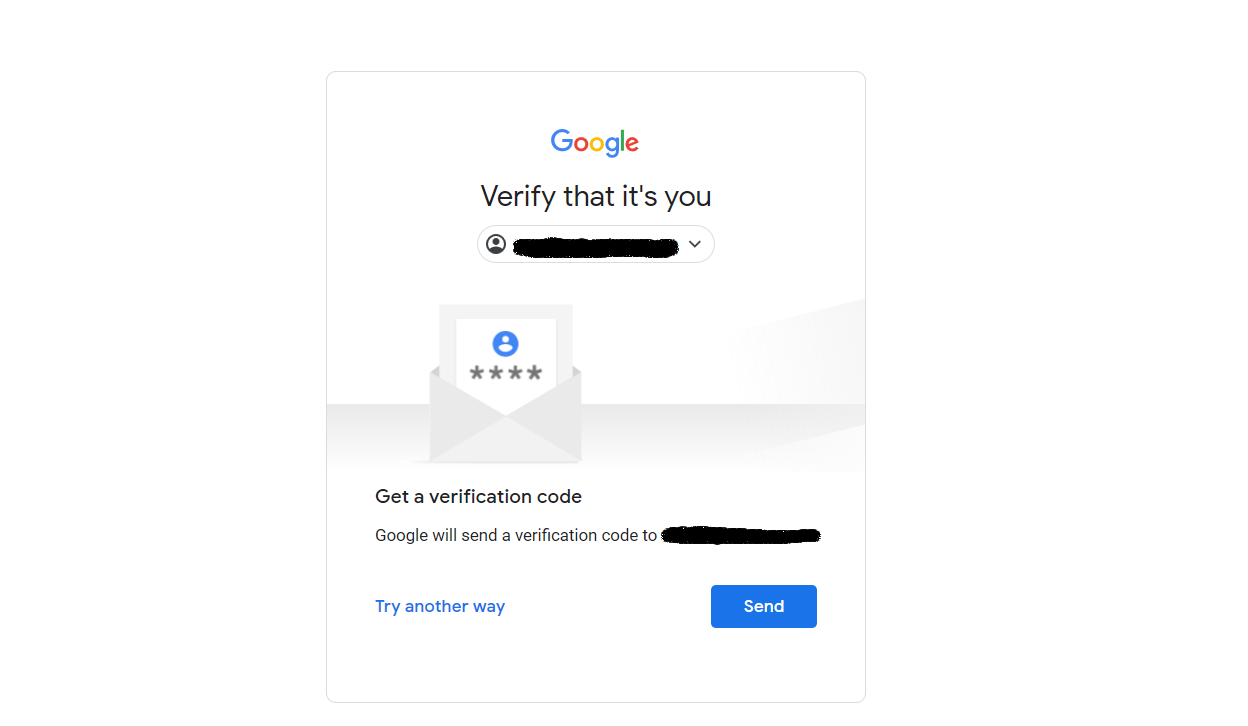Click the "Verify that it's you" heading
The image size is (1248, 726).
[x=596, y=196]
